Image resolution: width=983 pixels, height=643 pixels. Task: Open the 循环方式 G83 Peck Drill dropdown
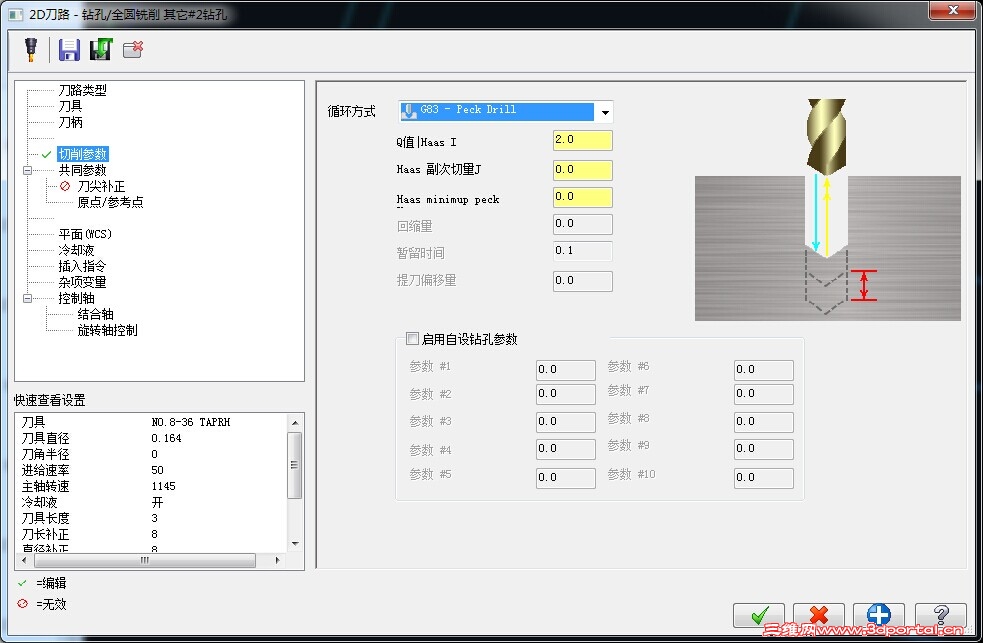coord(505,112)
